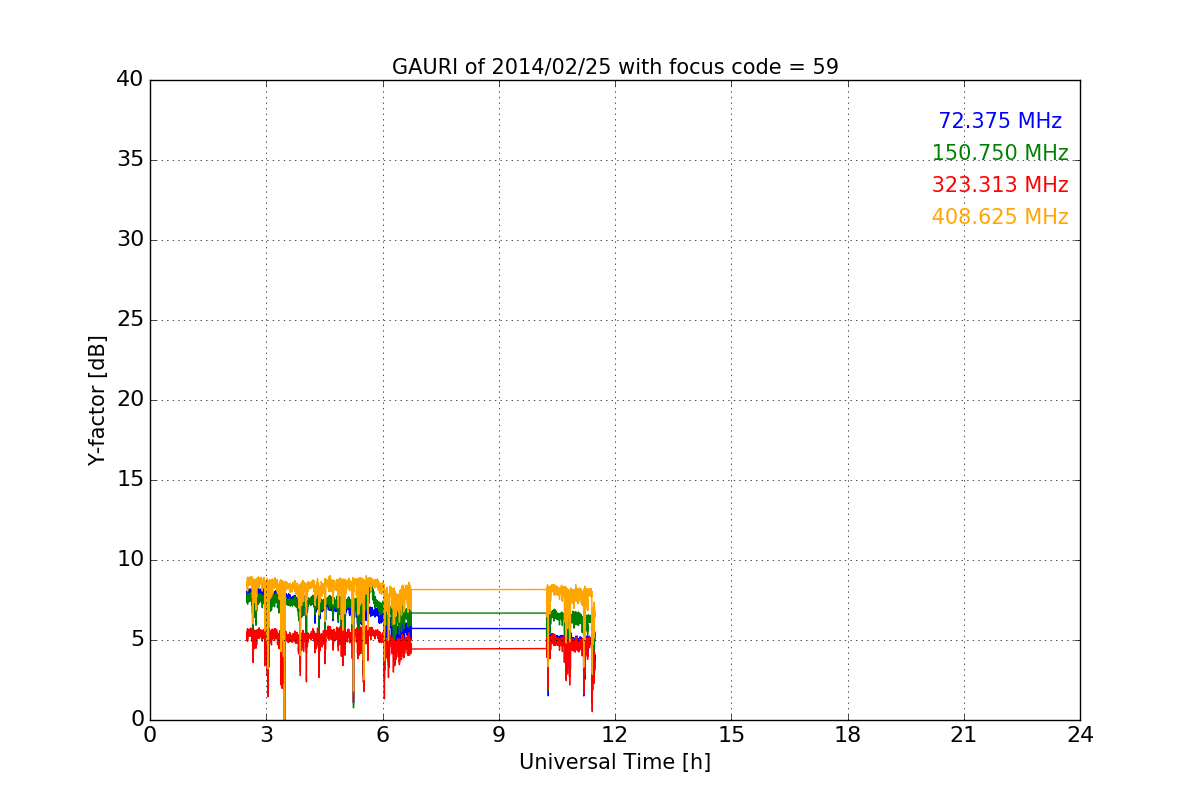Click the x-axis tick label 21
Viewport: 1200px width, 800px height.
pos(964,735)
